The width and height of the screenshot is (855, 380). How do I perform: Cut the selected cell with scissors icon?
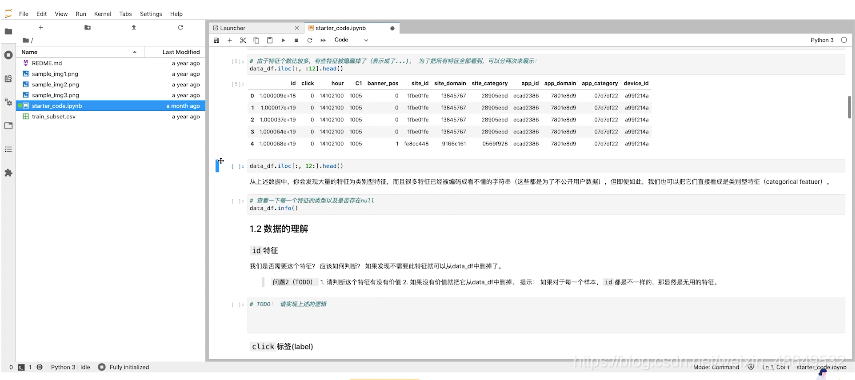[x=243, y=40]
